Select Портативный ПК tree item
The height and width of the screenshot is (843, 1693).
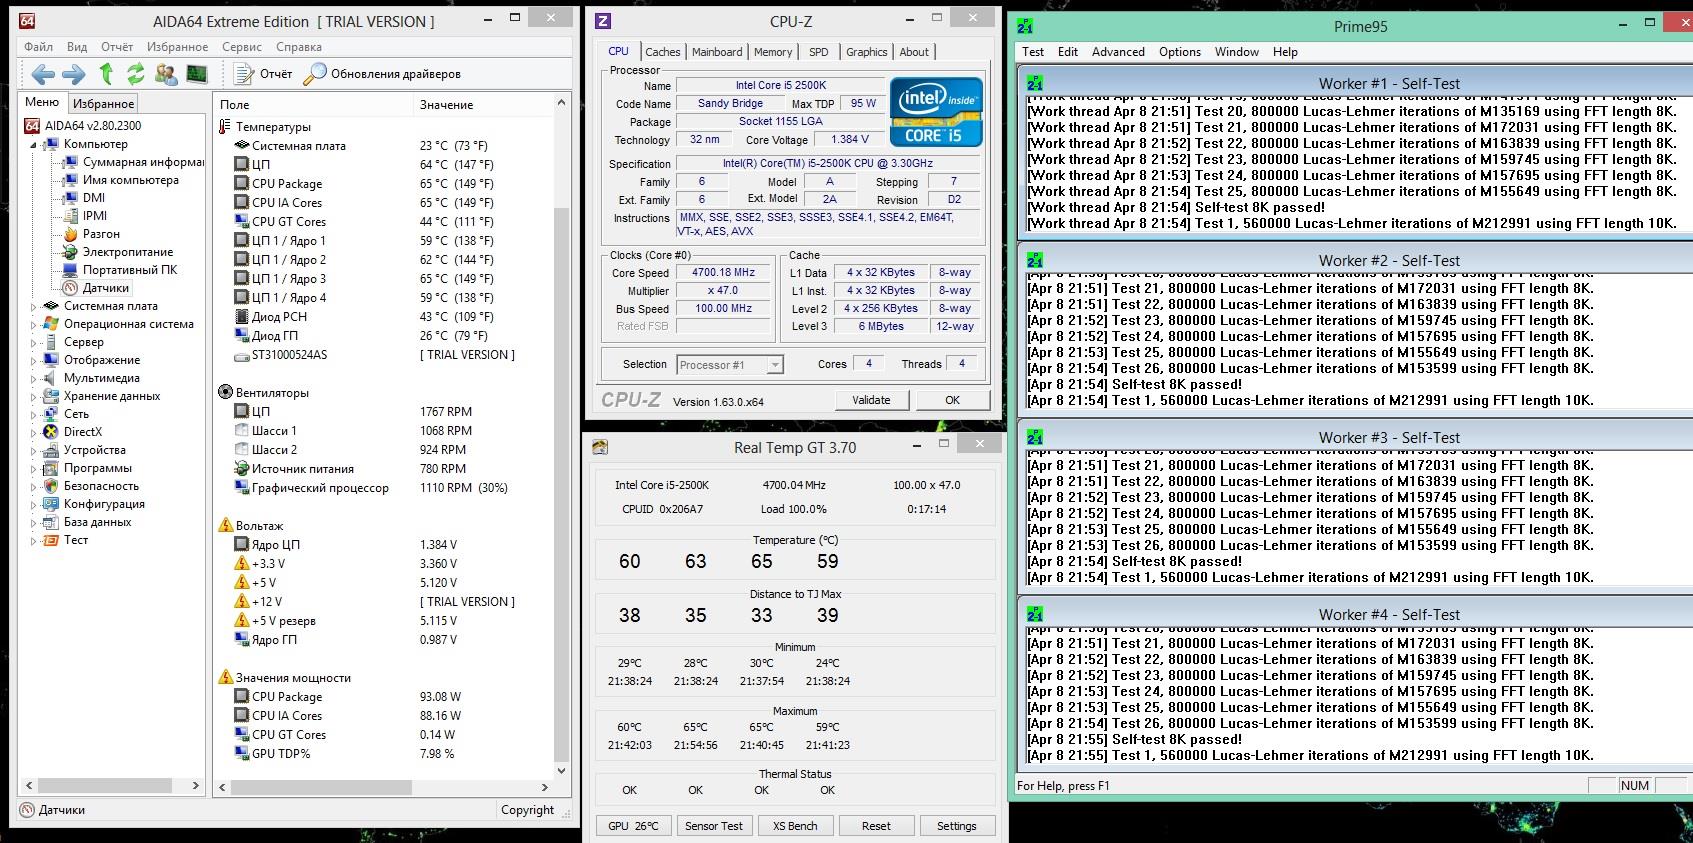(120, 270)
